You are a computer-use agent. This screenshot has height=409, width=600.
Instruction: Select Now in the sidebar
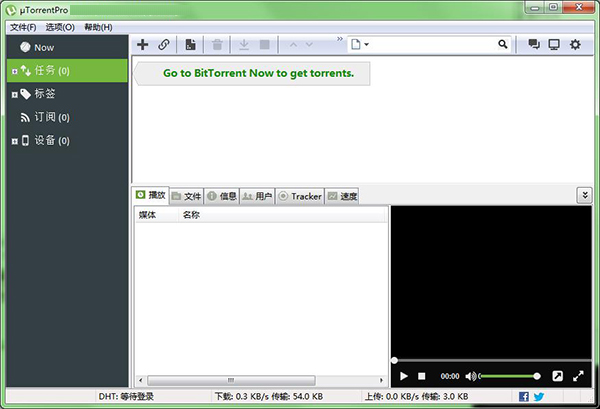tap(67, 47)
